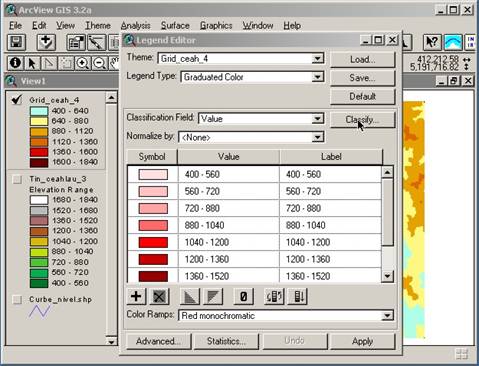Click the context help arrow icon
The height and width of the screenshot is (366, 479).
pos(432,42)
